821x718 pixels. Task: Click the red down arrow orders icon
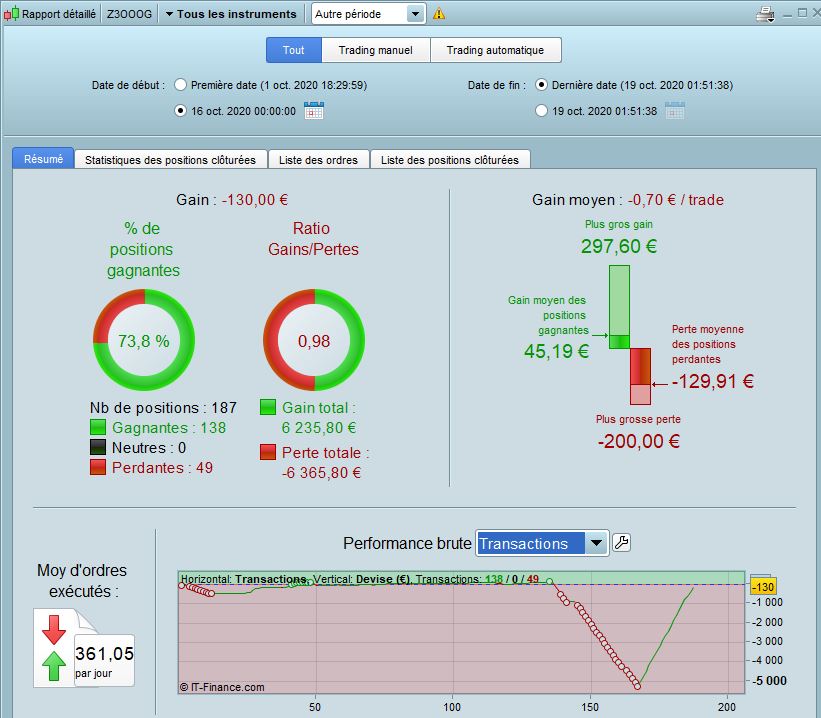point(54,629)
